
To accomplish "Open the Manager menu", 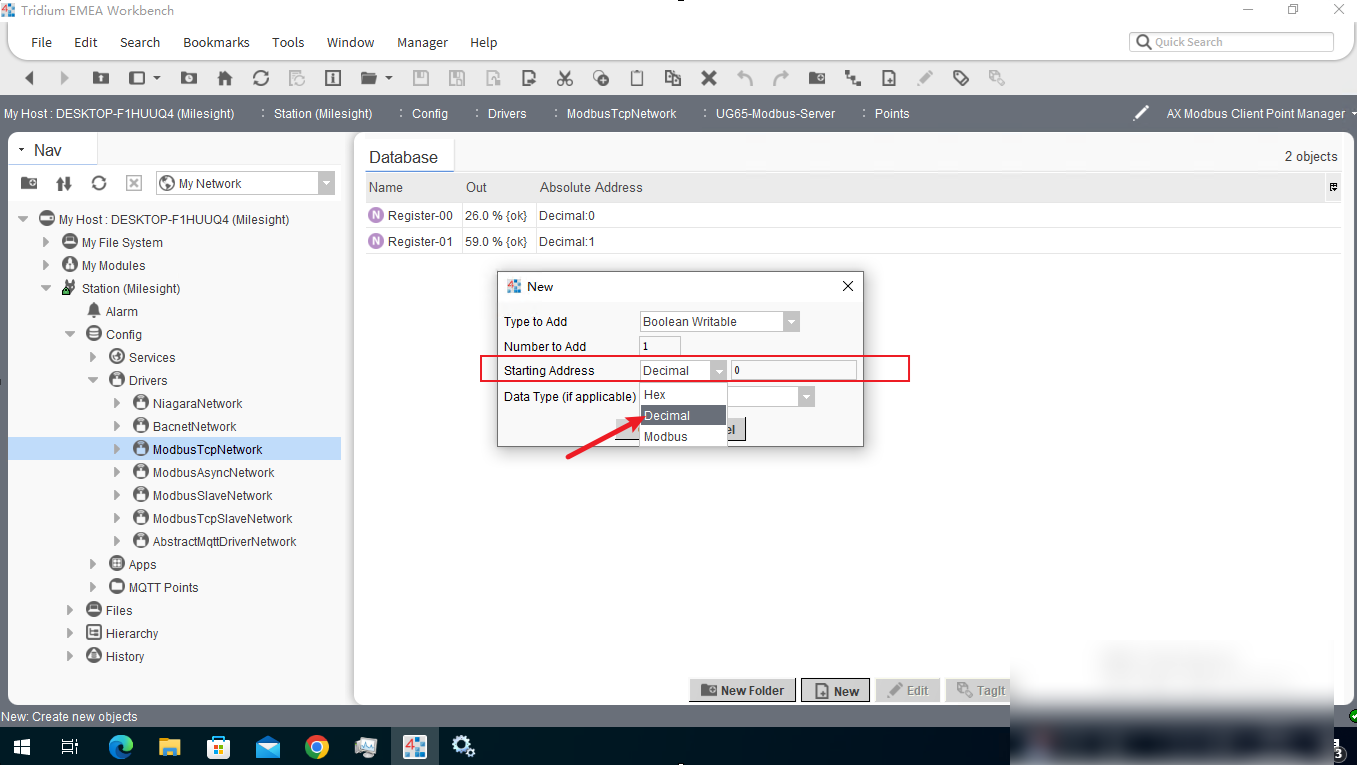I will pos(422,42).
